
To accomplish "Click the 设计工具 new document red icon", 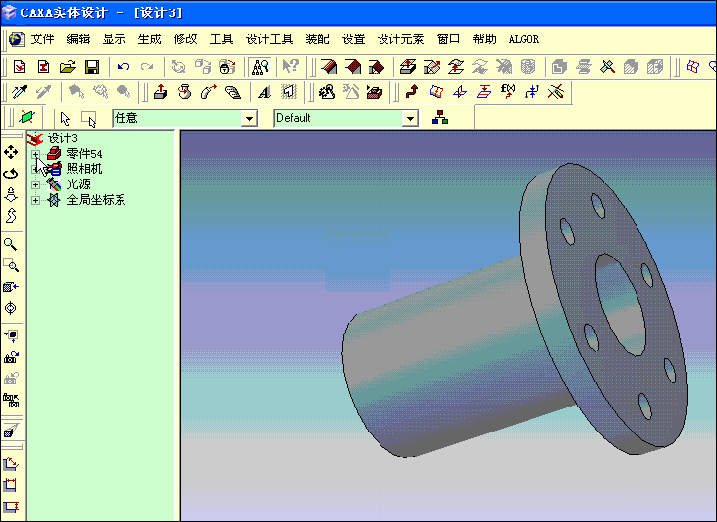I will click(20, 67).
